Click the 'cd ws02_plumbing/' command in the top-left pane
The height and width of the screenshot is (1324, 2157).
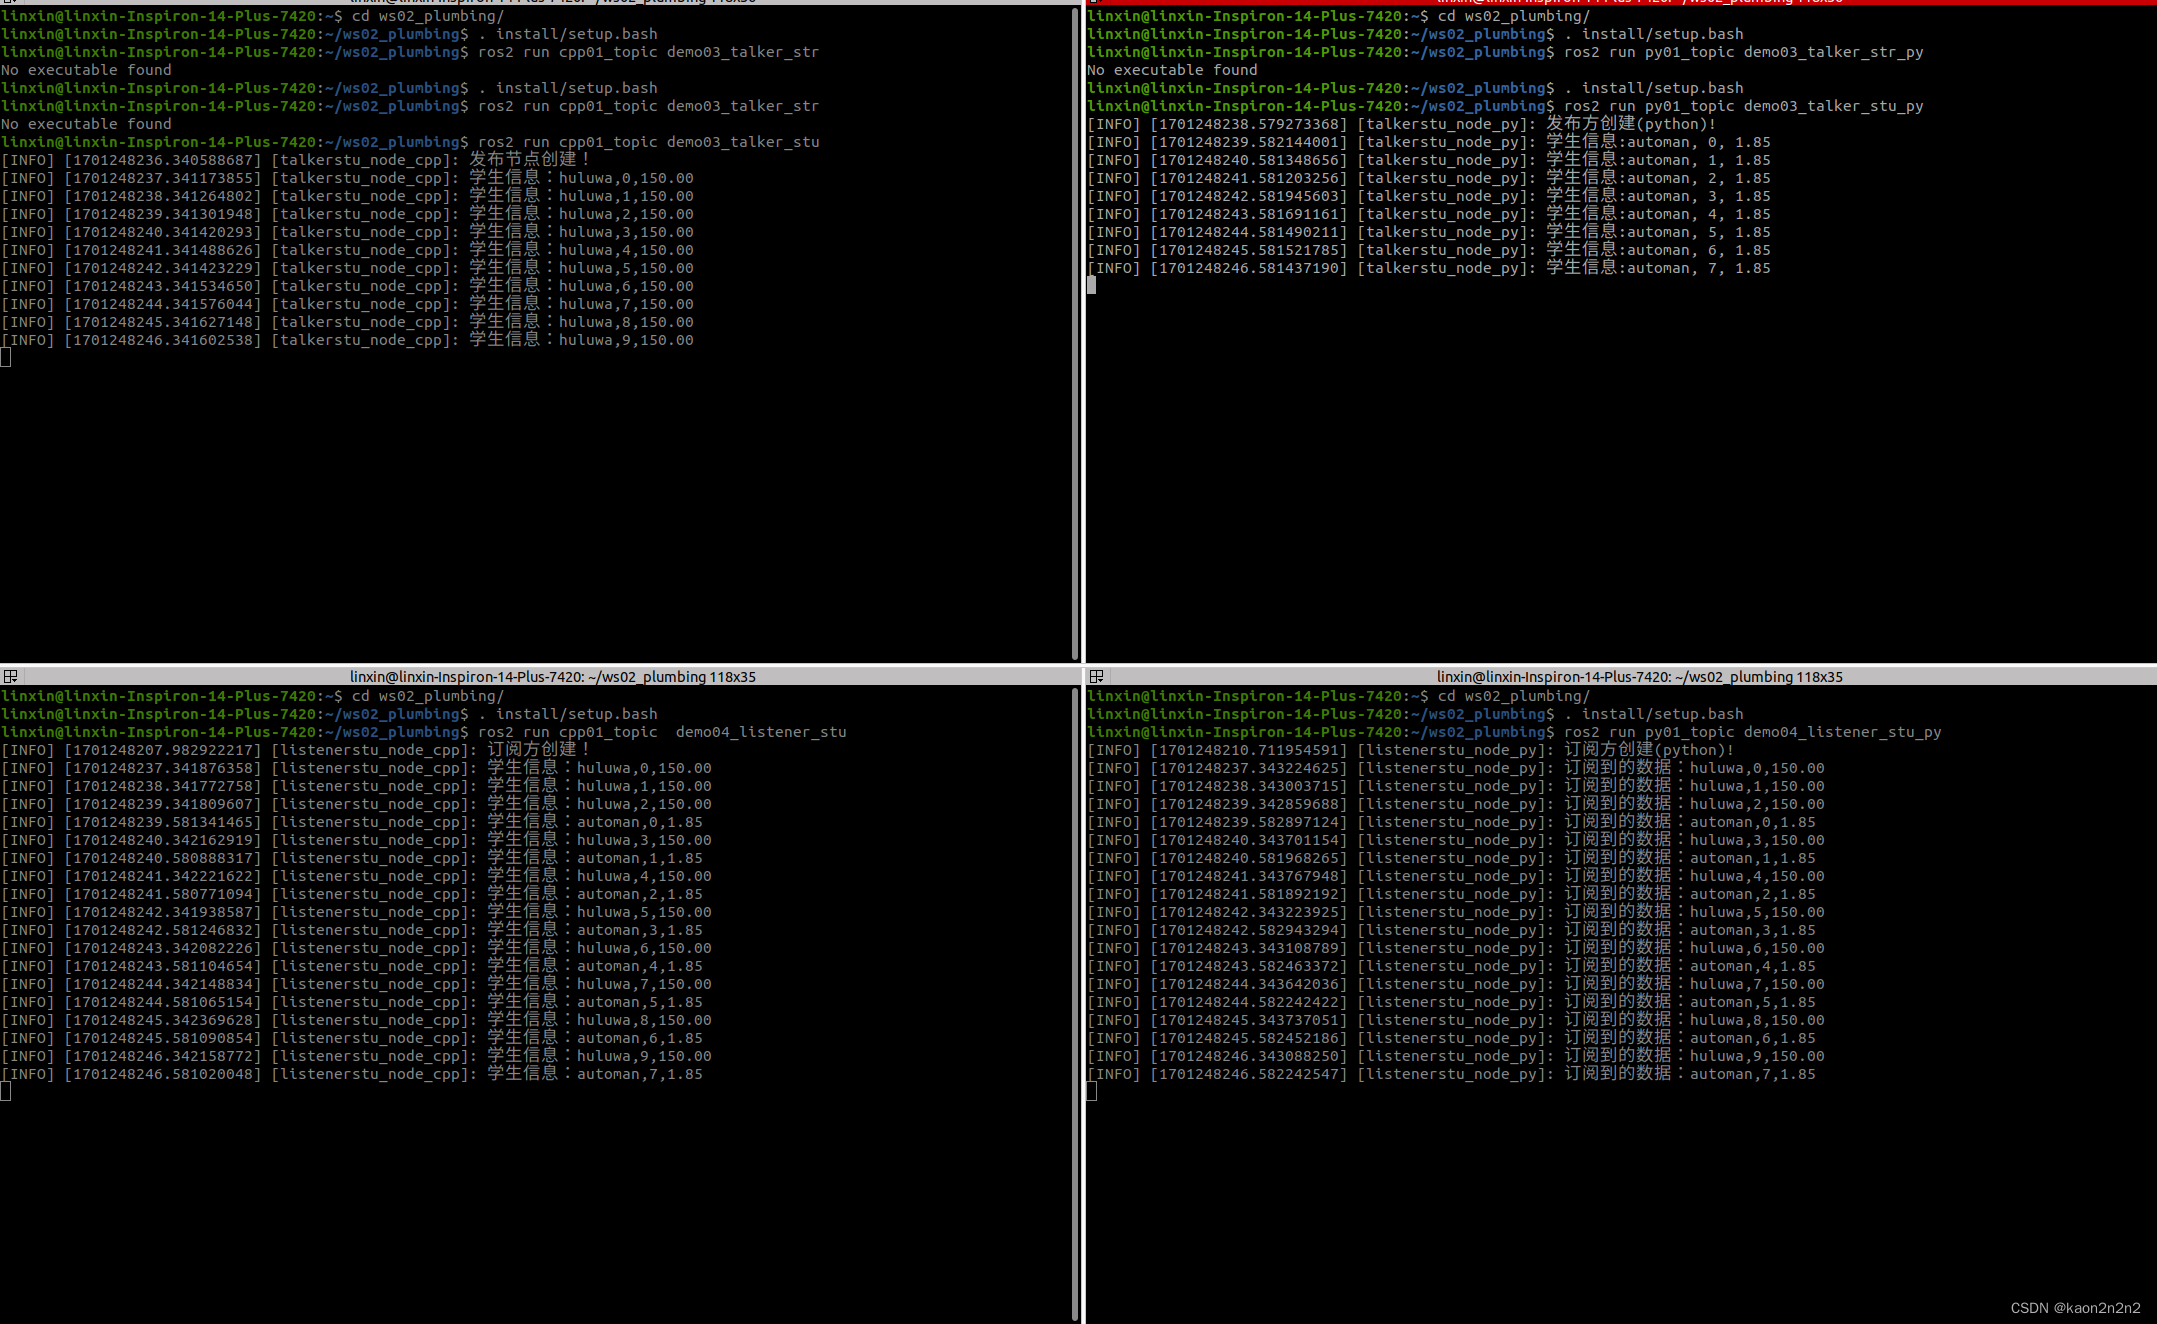[x=428, y=16]
